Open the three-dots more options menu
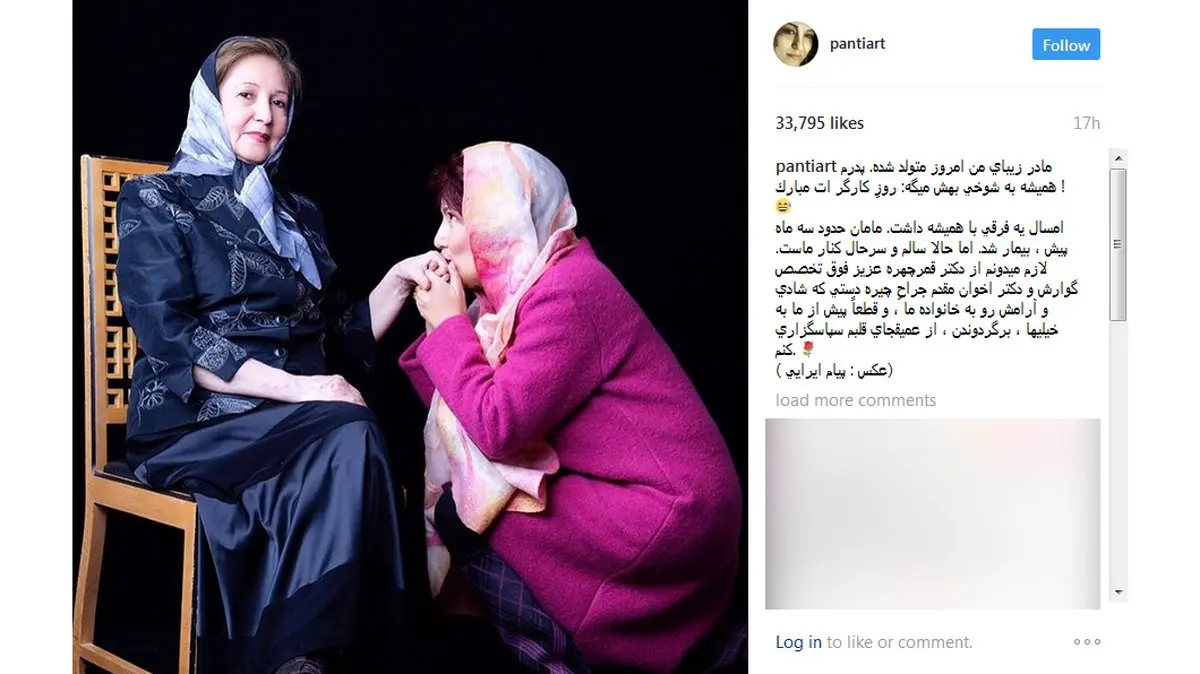The image size is (1200, 674). [x=1087, y=642]
